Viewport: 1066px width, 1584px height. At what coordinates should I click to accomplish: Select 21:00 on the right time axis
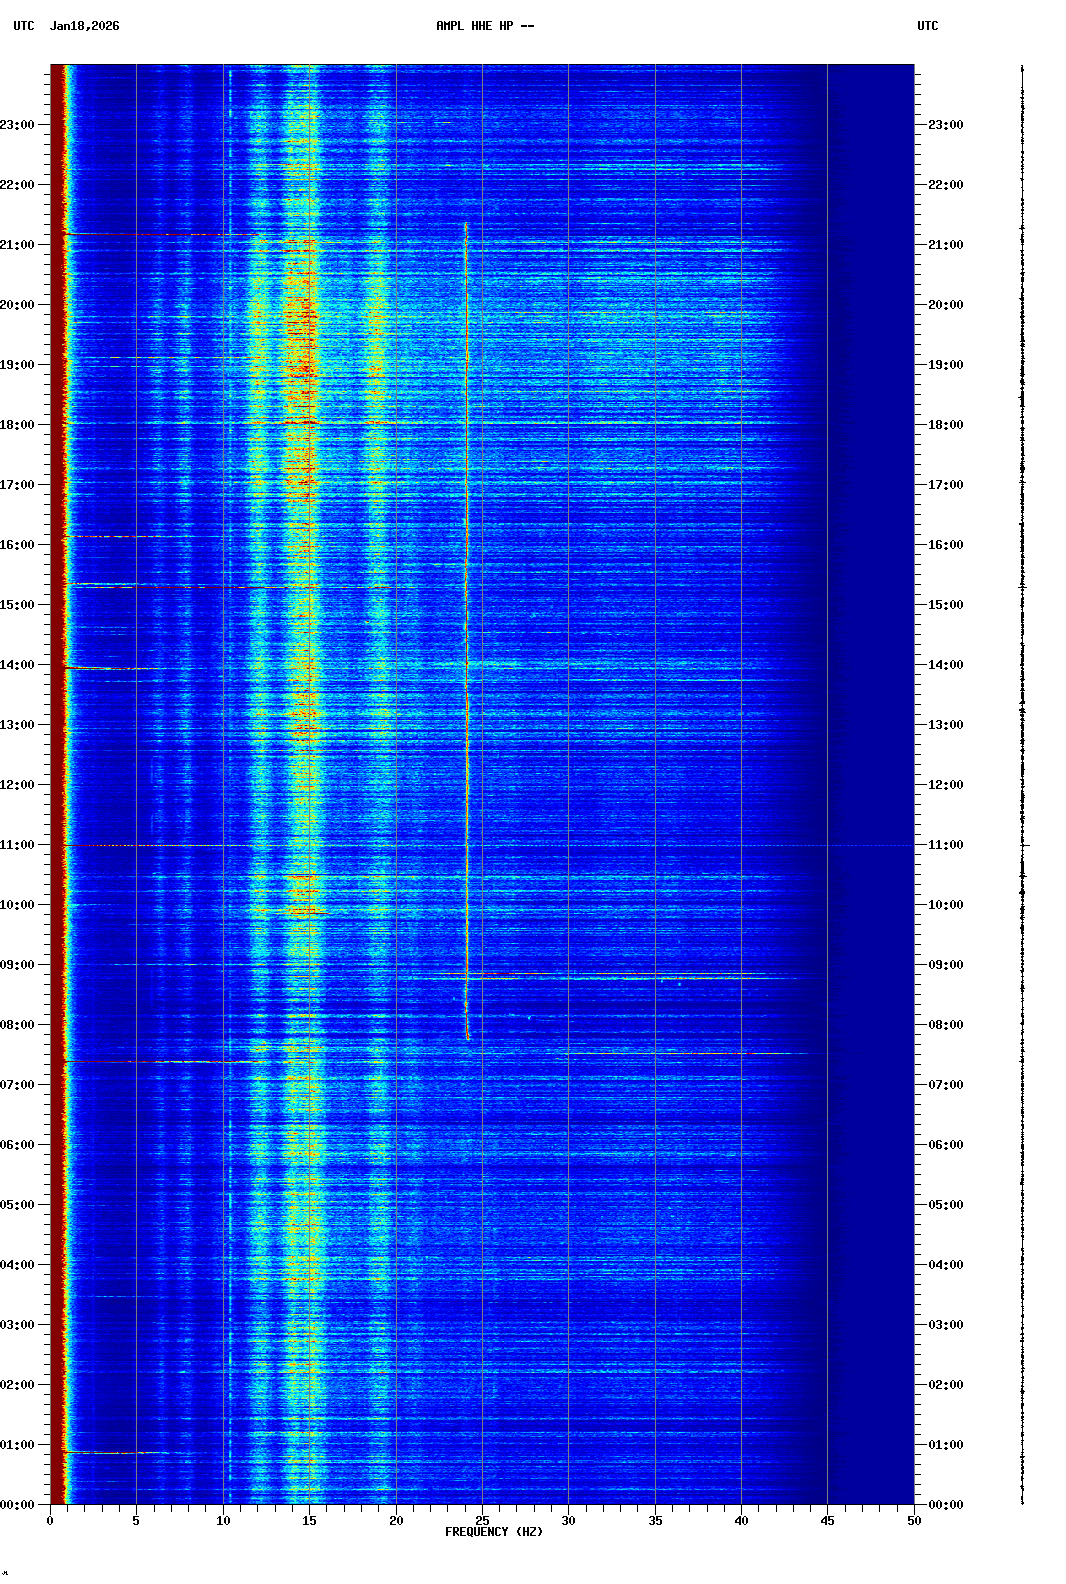pos(945,245)
